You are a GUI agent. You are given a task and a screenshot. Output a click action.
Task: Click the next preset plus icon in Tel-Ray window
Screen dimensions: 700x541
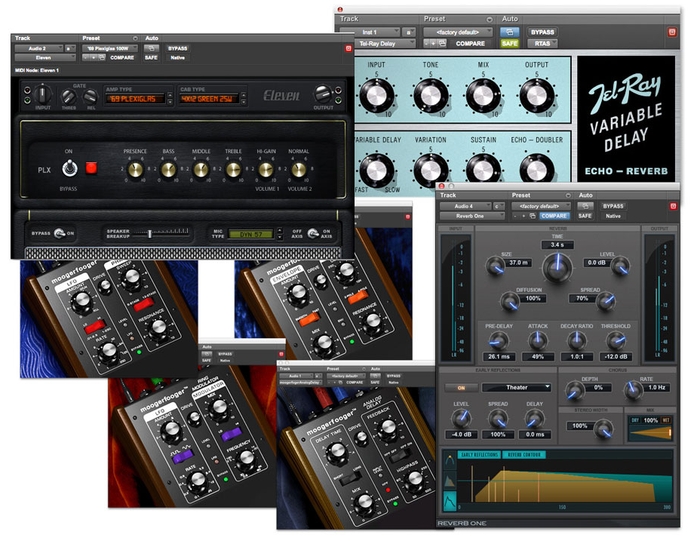click(433, 44)
